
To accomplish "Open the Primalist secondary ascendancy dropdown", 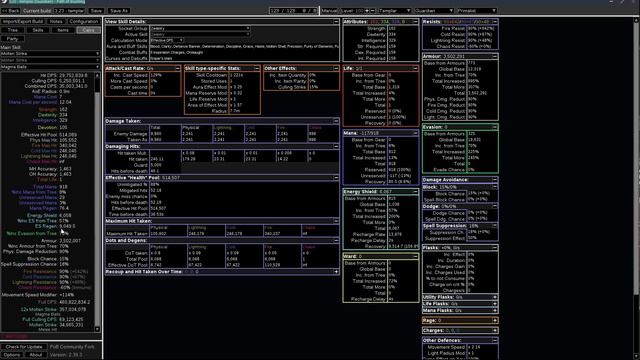I will pos(476,11).
